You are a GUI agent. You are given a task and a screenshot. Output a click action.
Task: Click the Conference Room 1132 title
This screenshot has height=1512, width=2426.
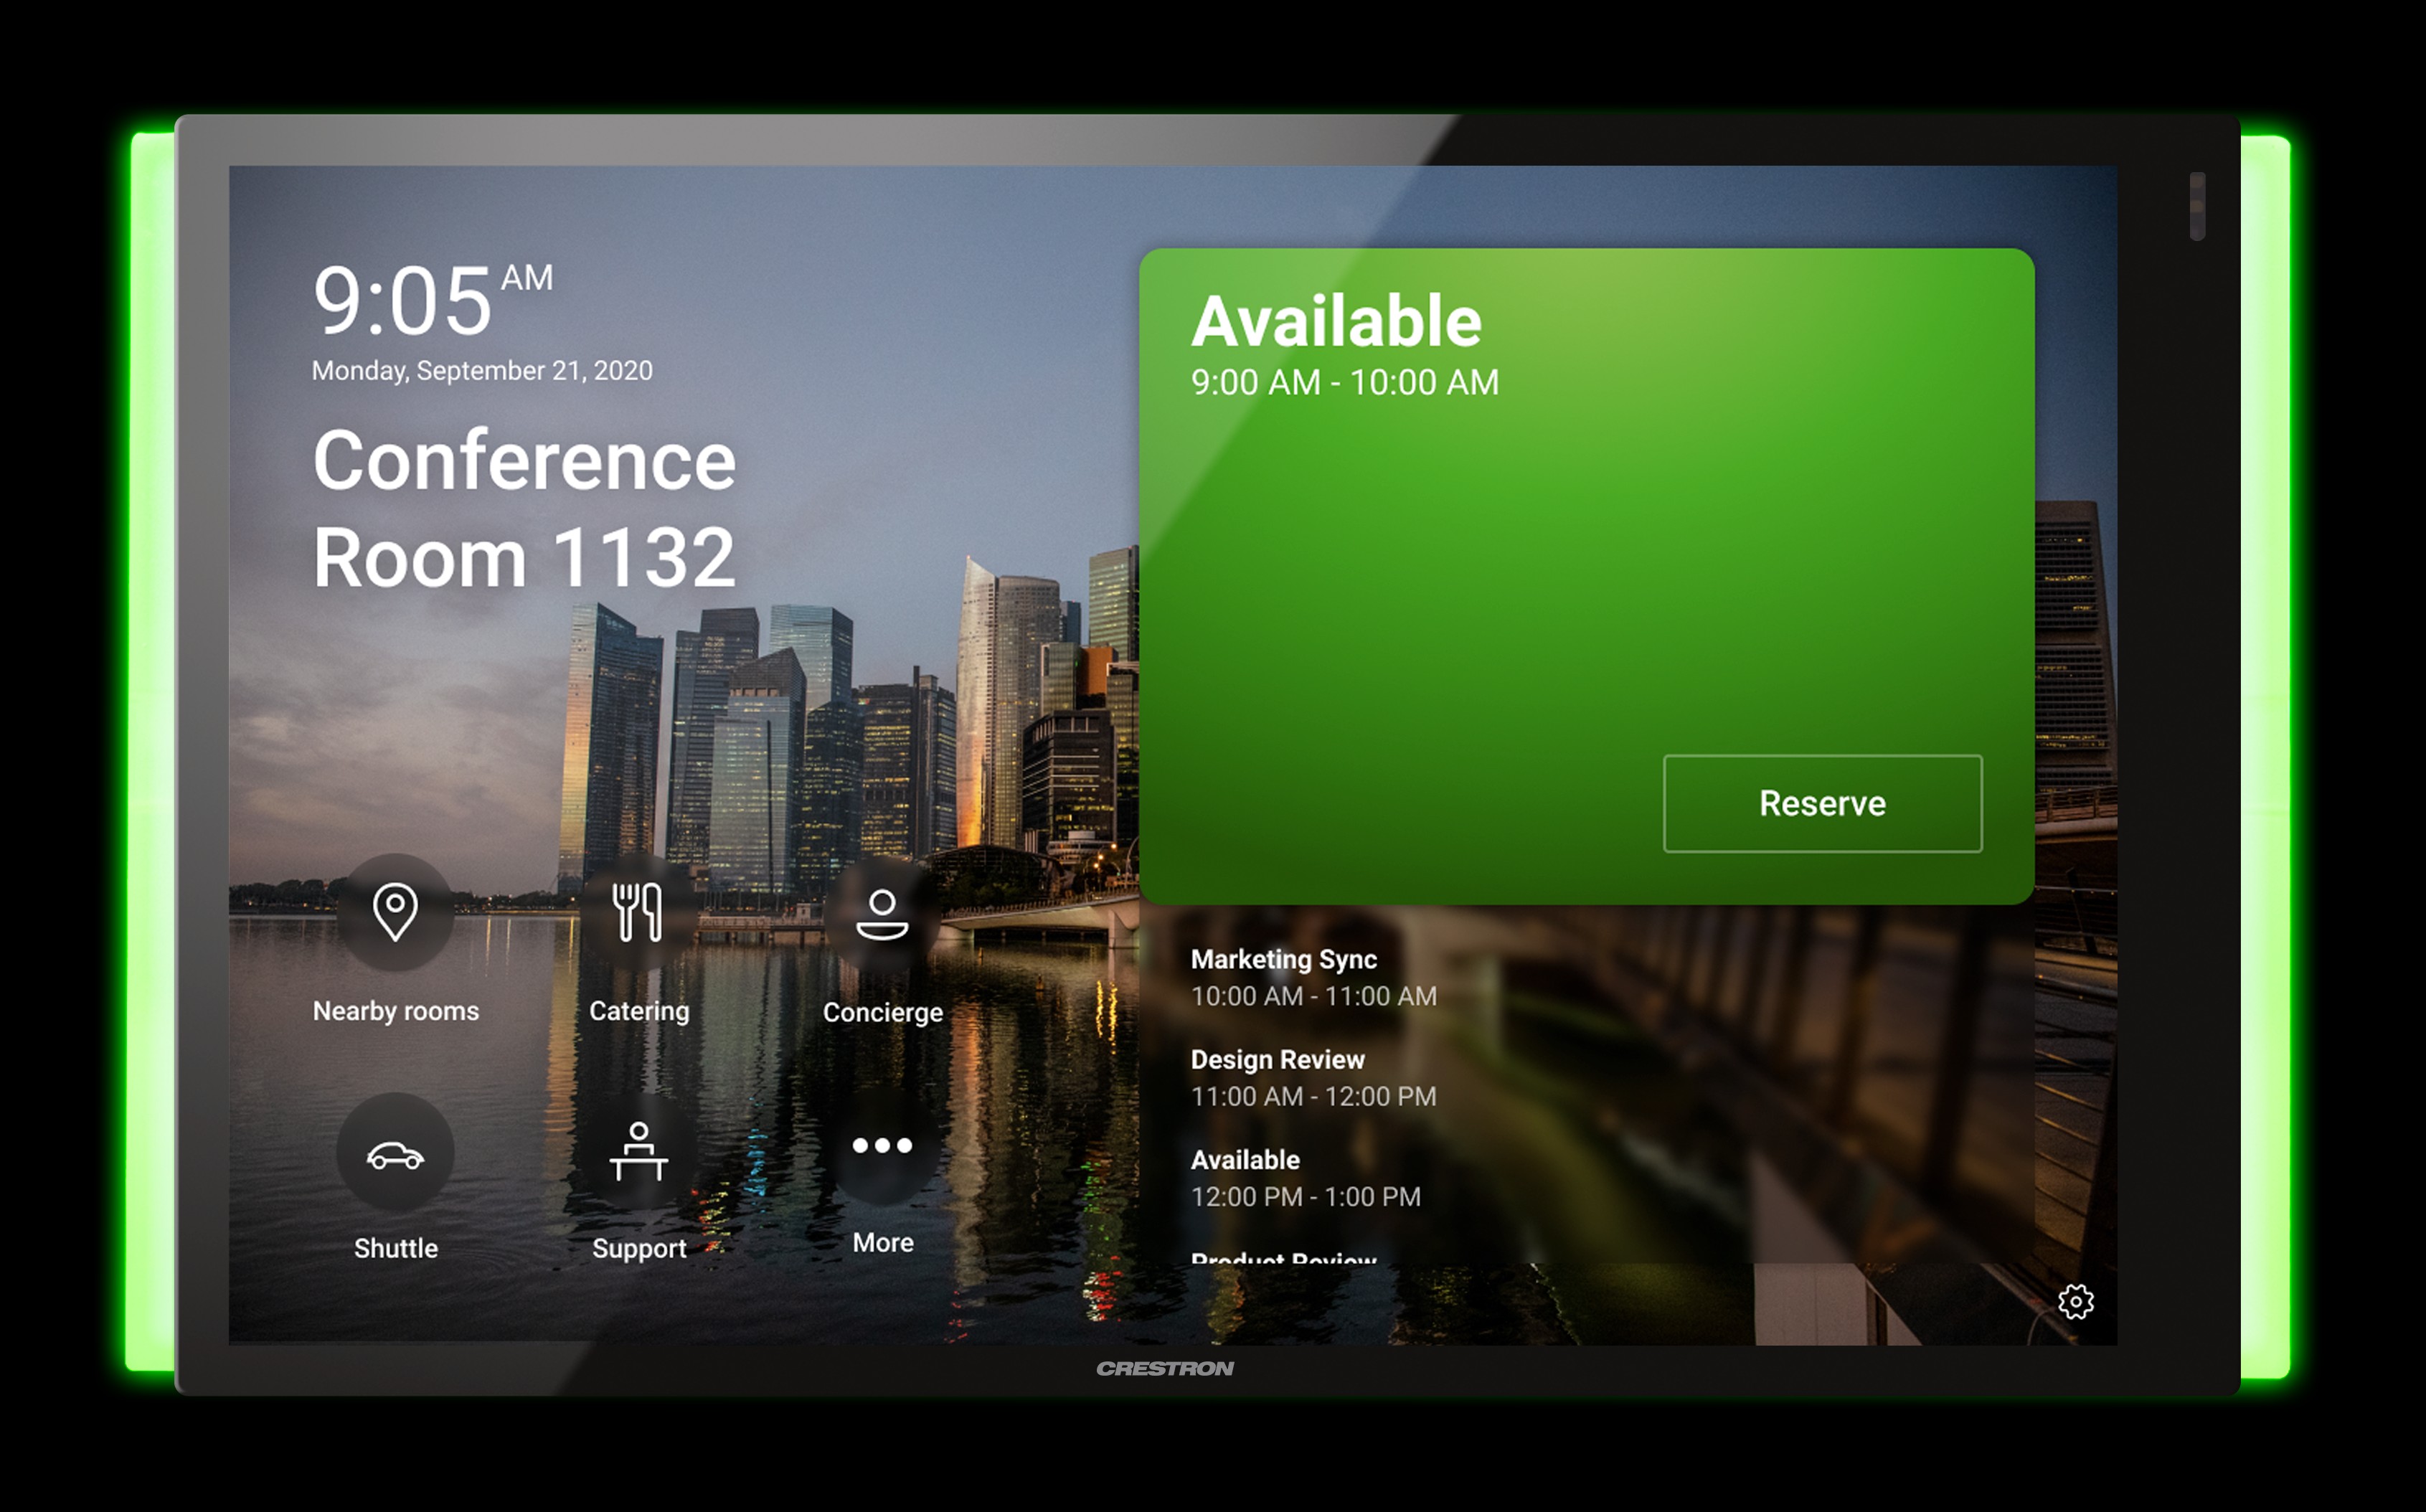[x=524, y=508]
